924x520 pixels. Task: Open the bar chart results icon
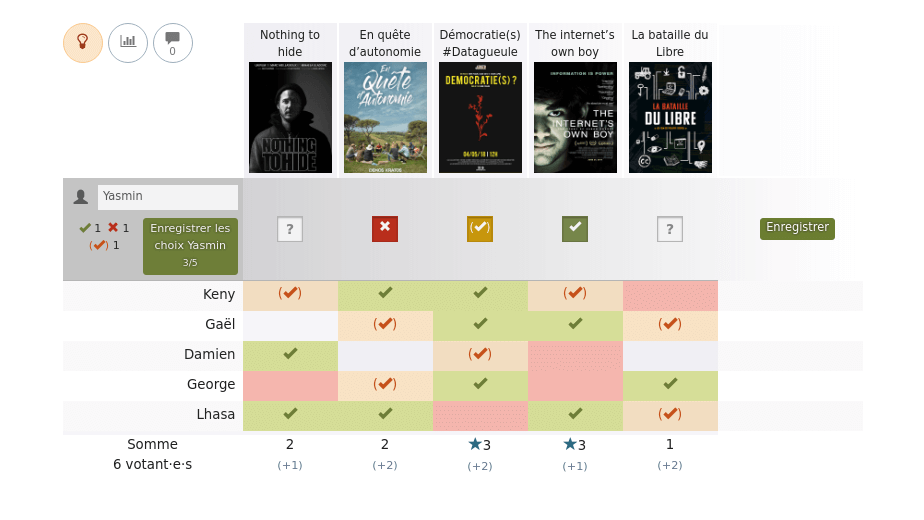tap(128, 43)
